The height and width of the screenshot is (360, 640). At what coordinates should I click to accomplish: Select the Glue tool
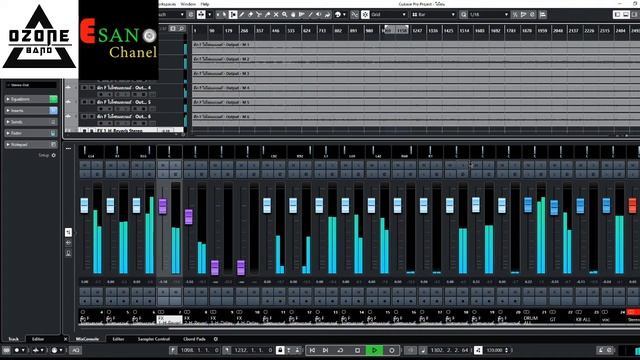[x=267, y=14]
